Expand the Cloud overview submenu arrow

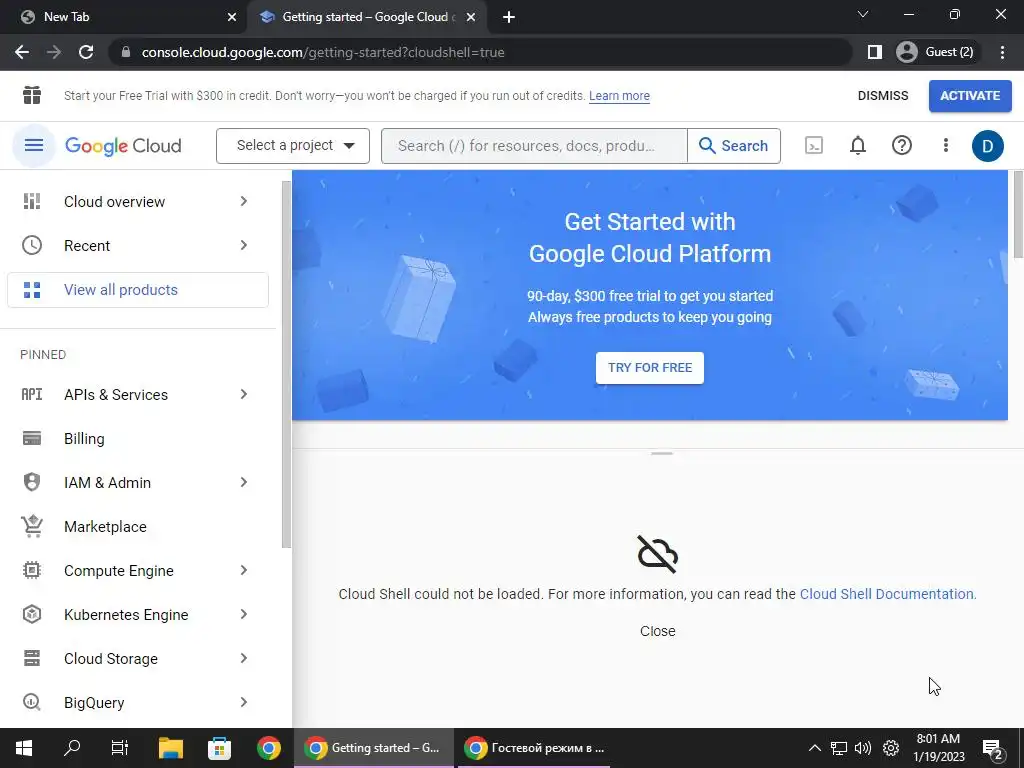click(x=244, y=201)
